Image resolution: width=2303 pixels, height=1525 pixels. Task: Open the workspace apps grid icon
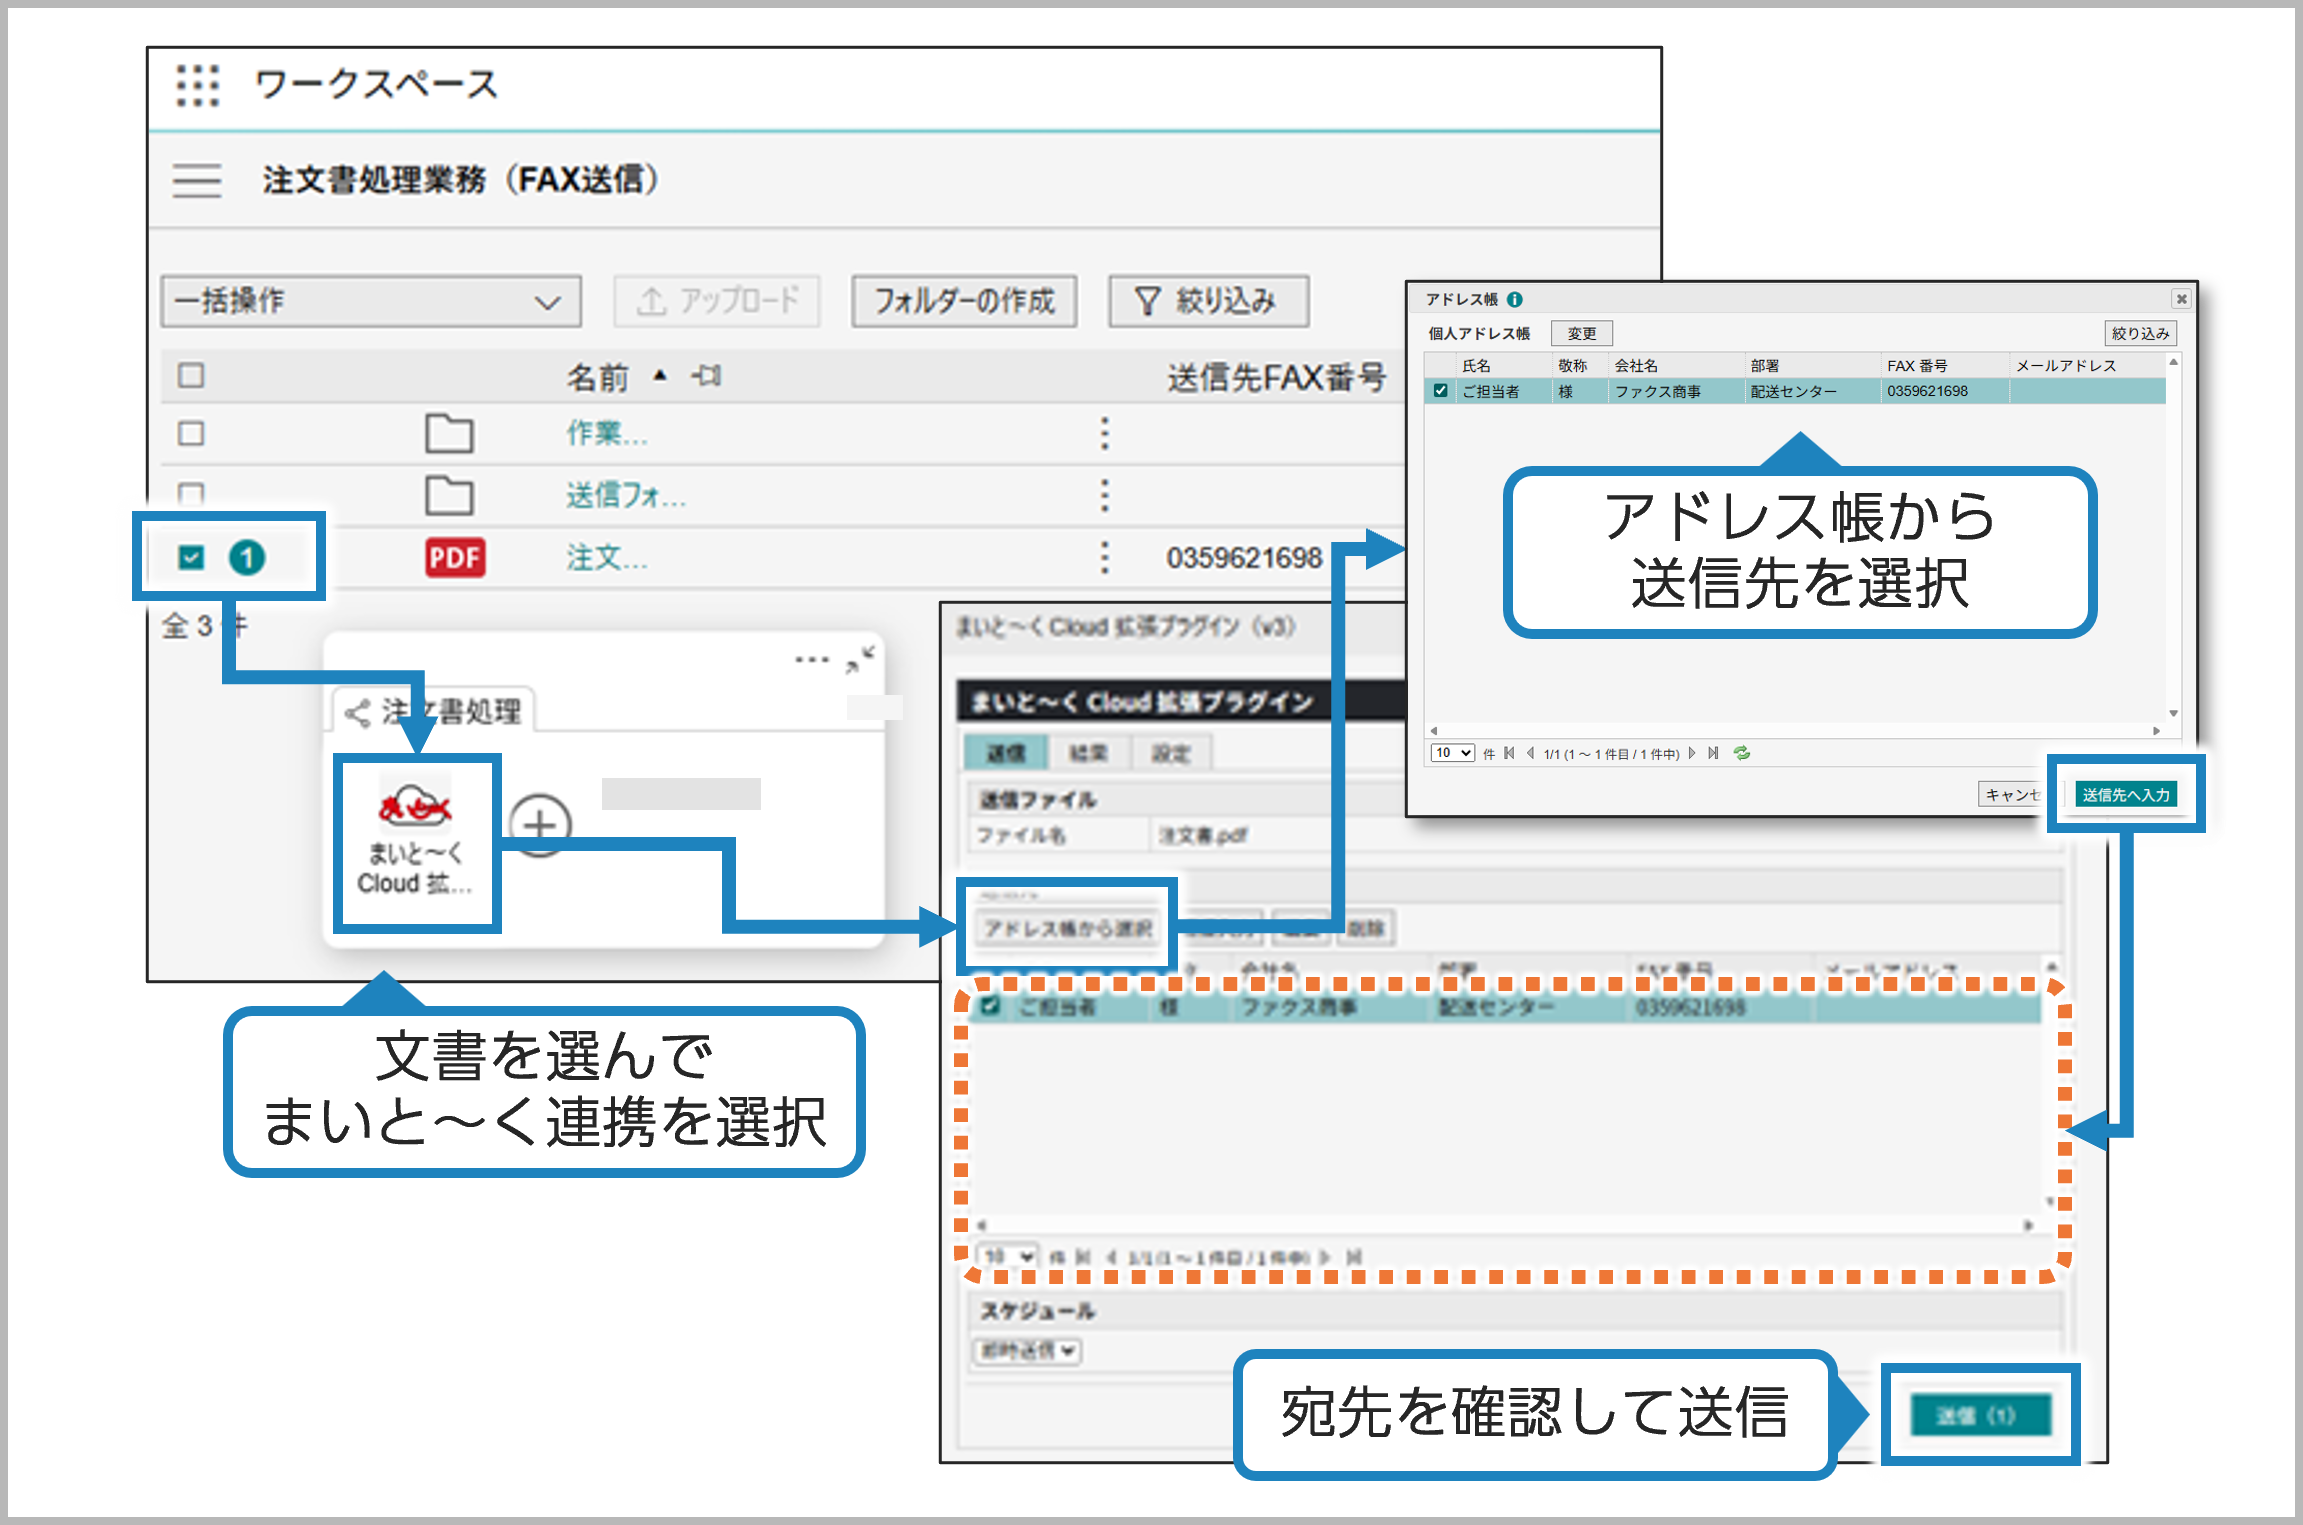coord(199,87)
